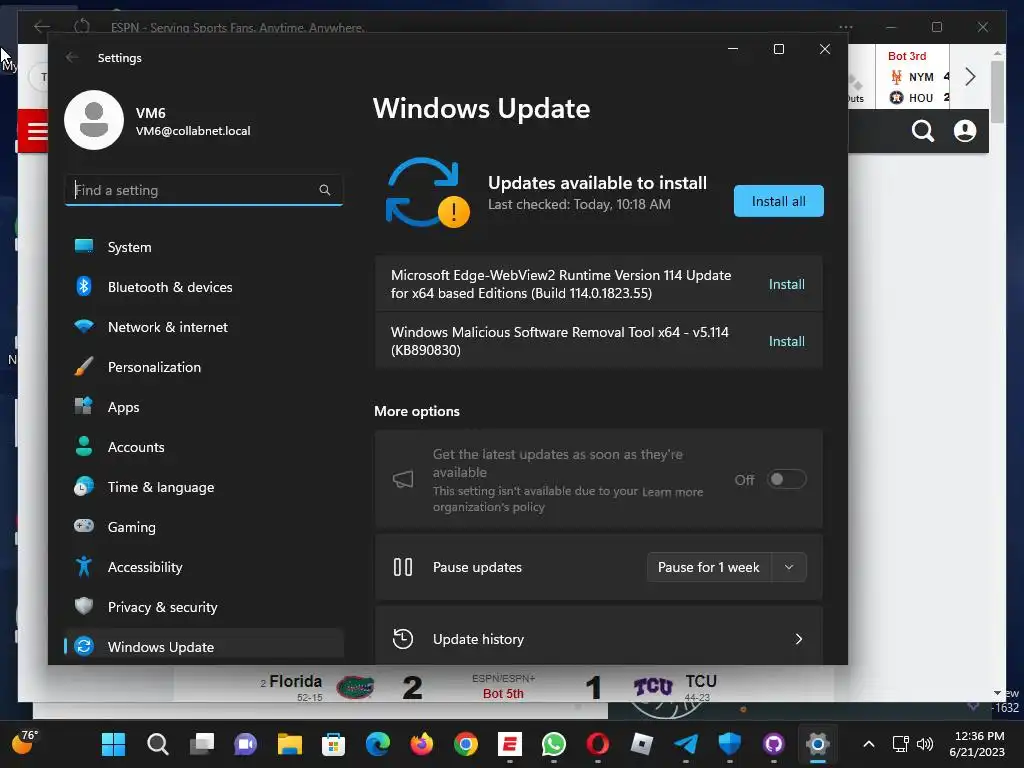Click ESPN window three-dots menu
The width and height of the screenshot is (1024, 768).
[x=846, y=27]
